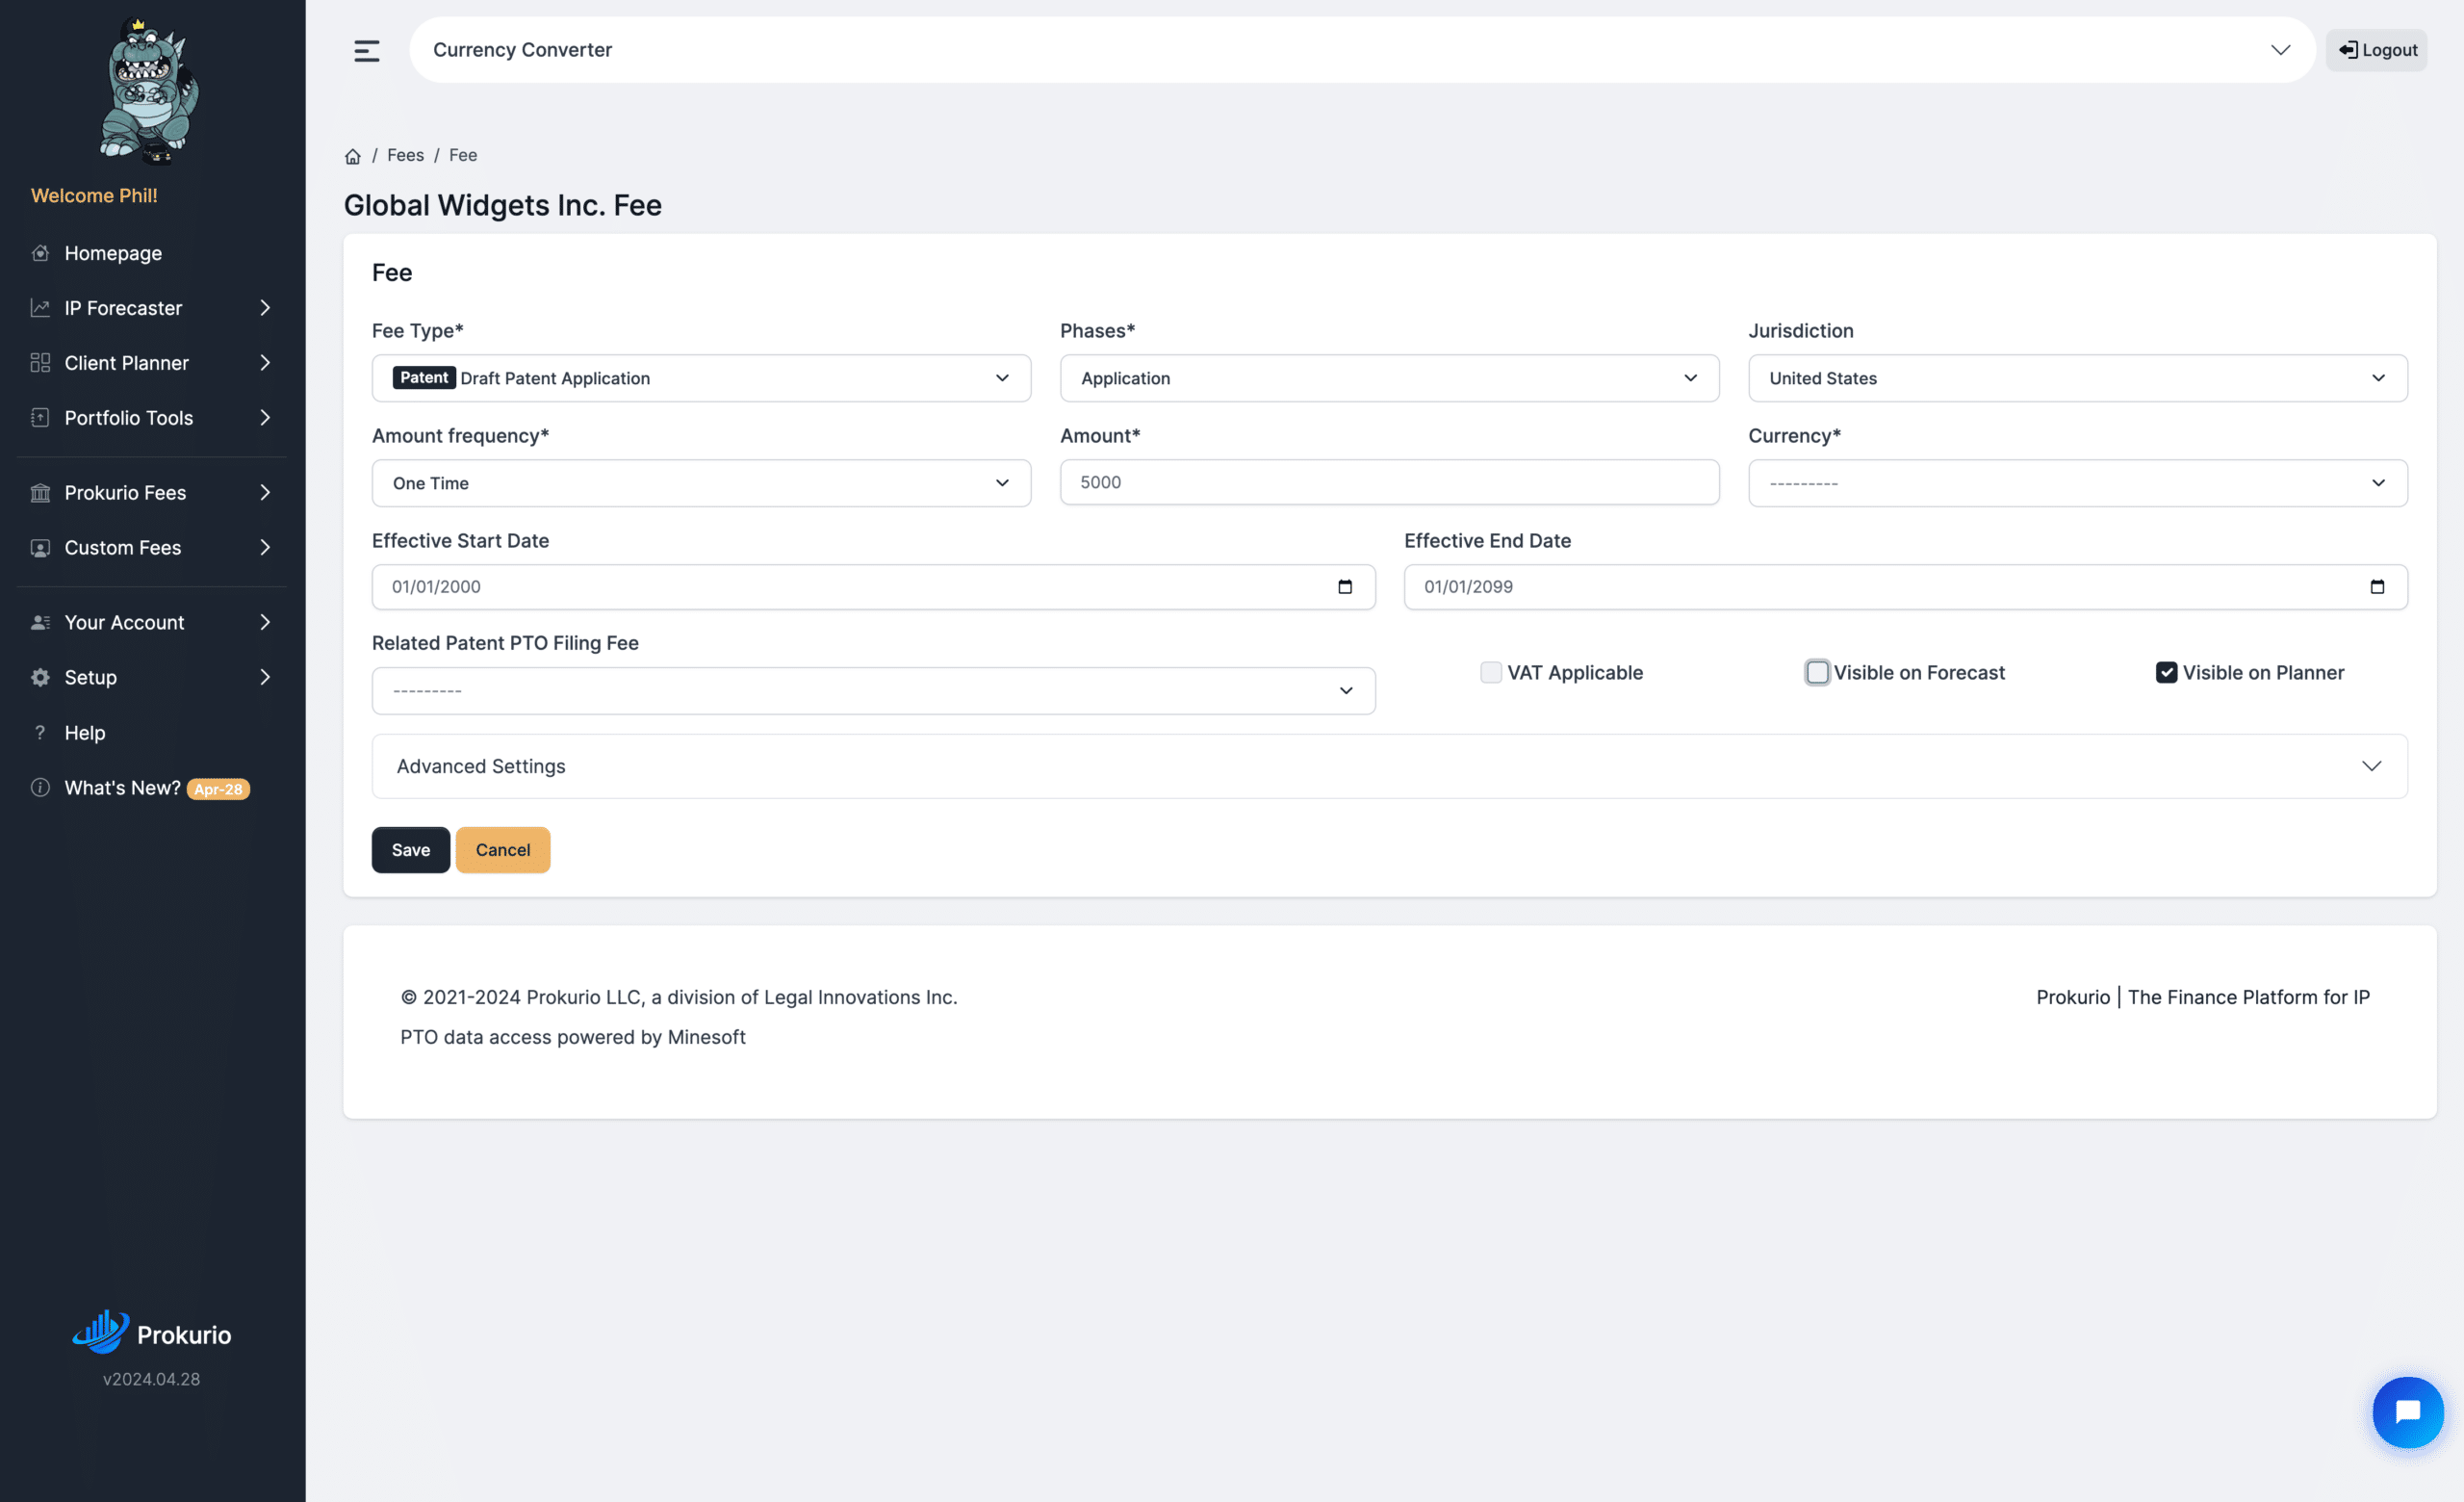Viewport: 2464px width, 1502px height.
Task: Open calendar picker for Effective Start Date
Action: (x=1344, y=587)
